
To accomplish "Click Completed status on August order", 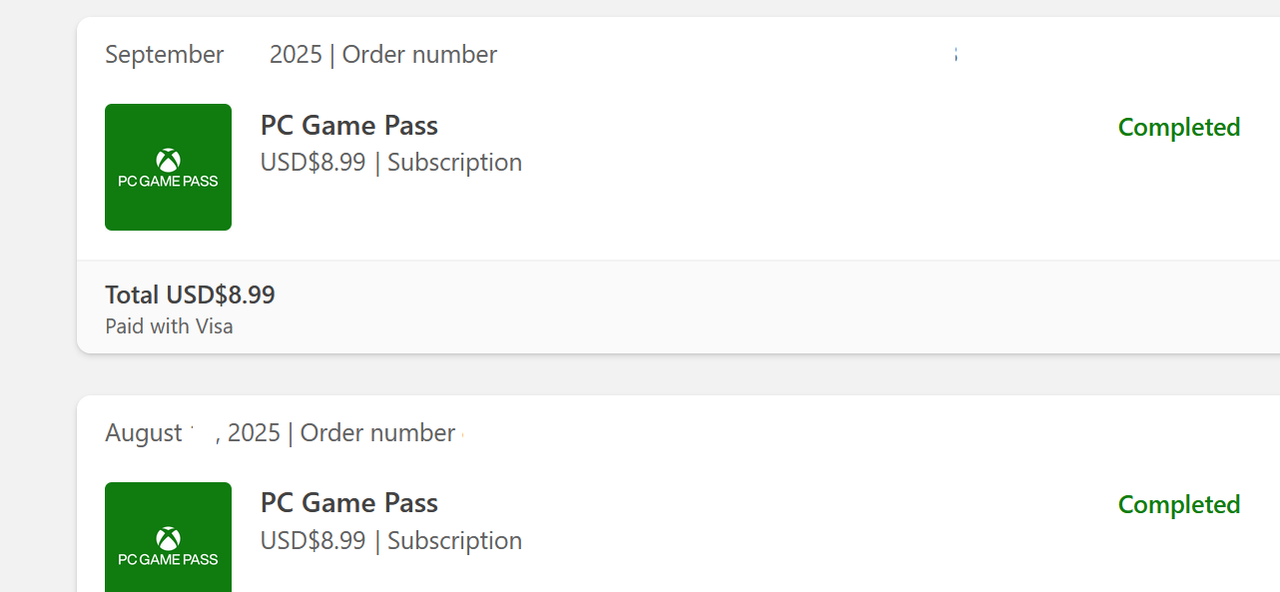I will 1178,505.
